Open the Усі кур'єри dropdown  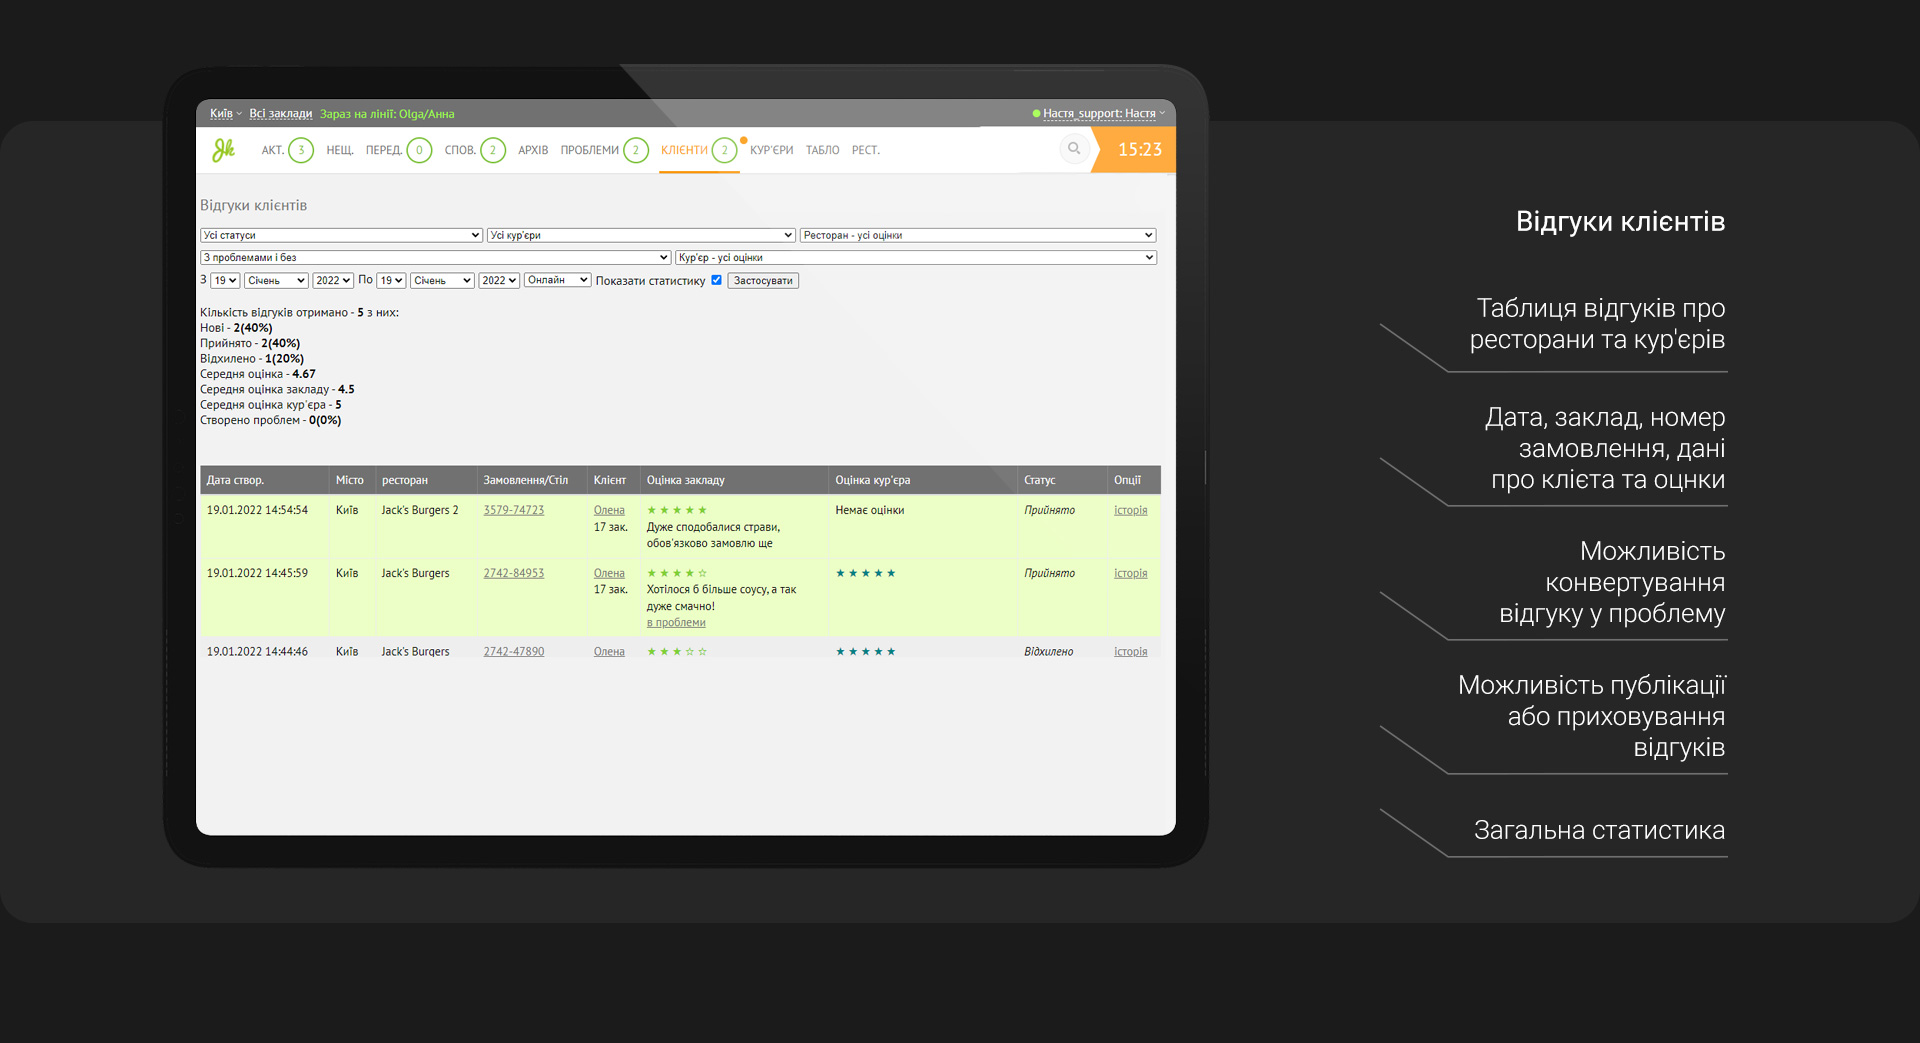pyautogui.click(x=641, y=235)
